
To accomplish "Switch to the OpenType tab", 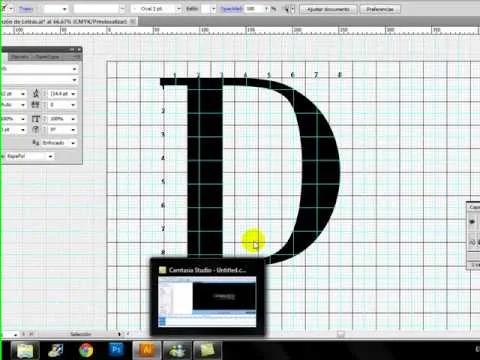I will coord(47,57).
